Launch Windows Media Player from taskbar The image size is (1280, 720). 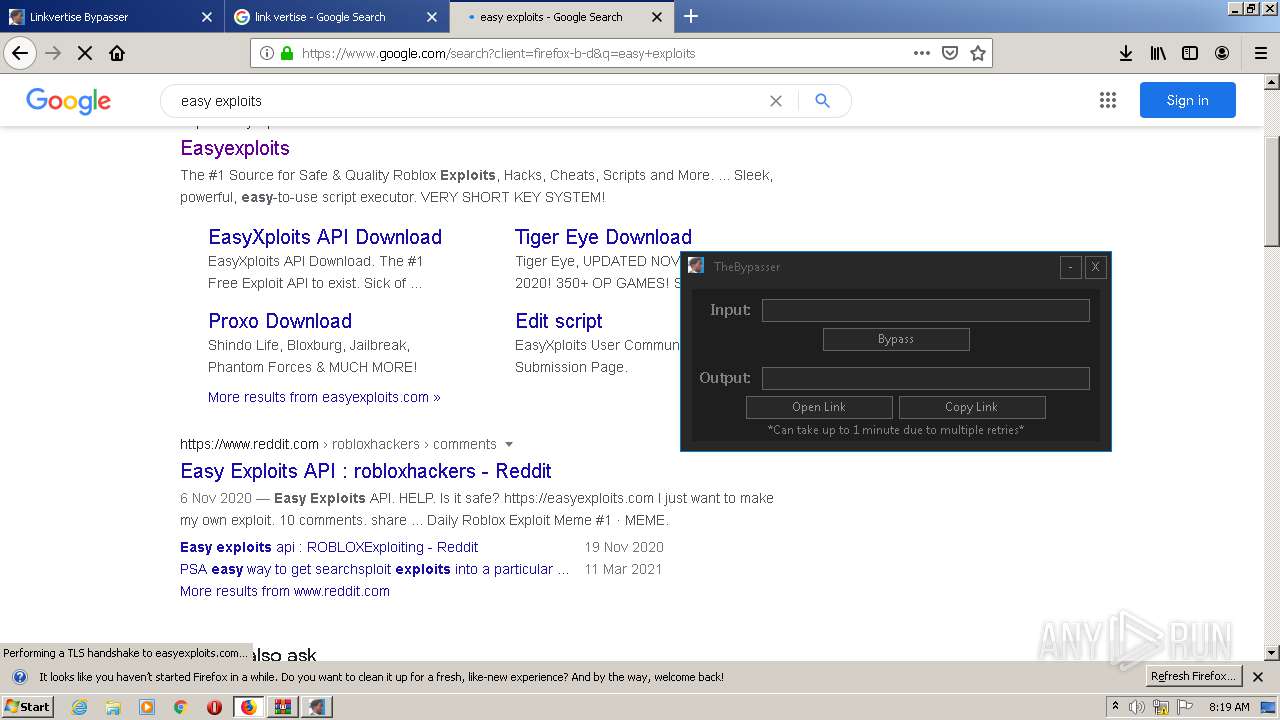coord(147,707)
